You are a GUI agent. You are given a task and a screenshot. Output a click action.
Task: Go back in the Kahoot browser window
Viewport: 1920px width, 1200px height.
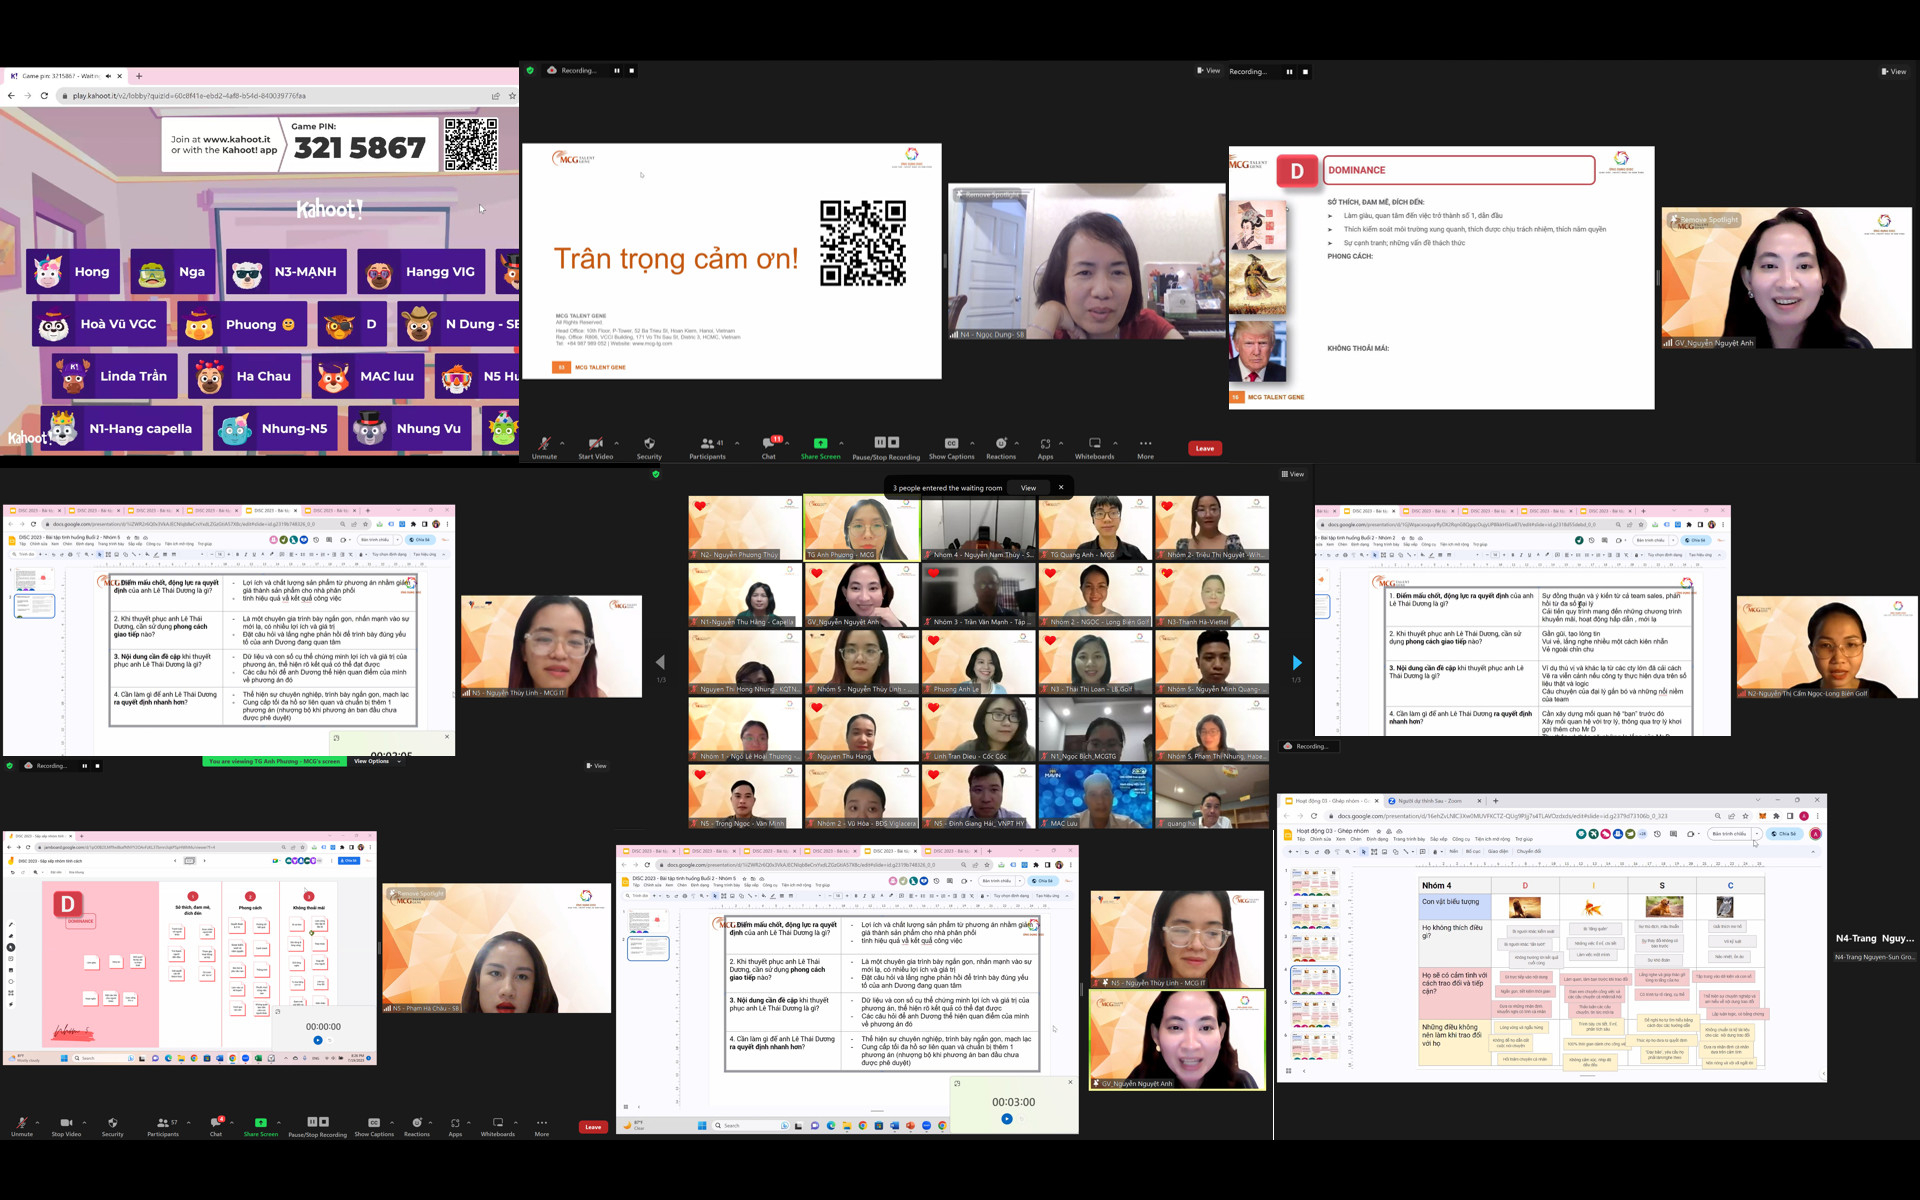[x=11, y=96]
